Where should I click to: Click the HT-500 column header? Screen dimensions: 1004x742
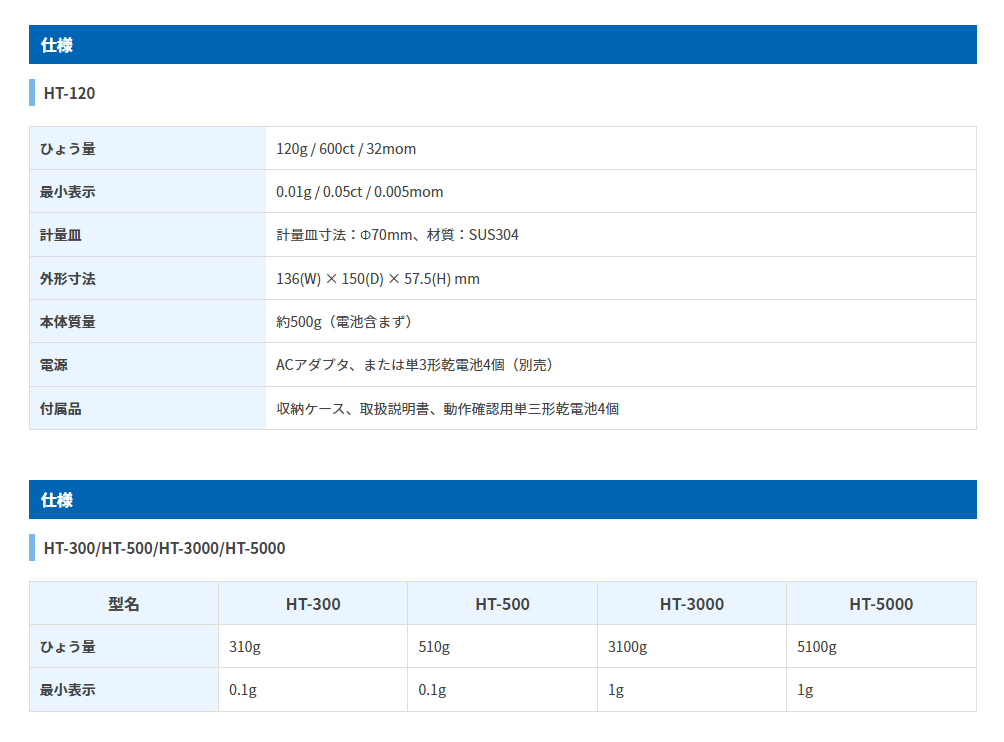pos(502,604)
